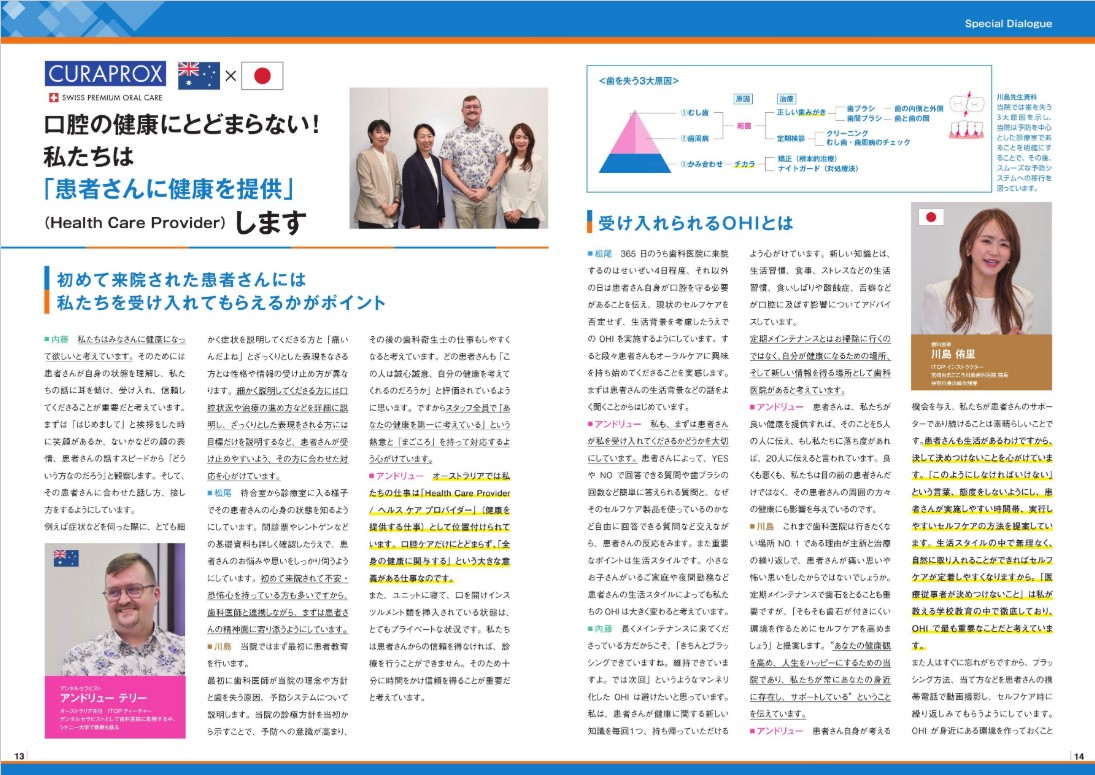Click the "歯を失う3大原因" diagram title
Image resolution: width=1095 pixels, height=775 pixels.
640,78
